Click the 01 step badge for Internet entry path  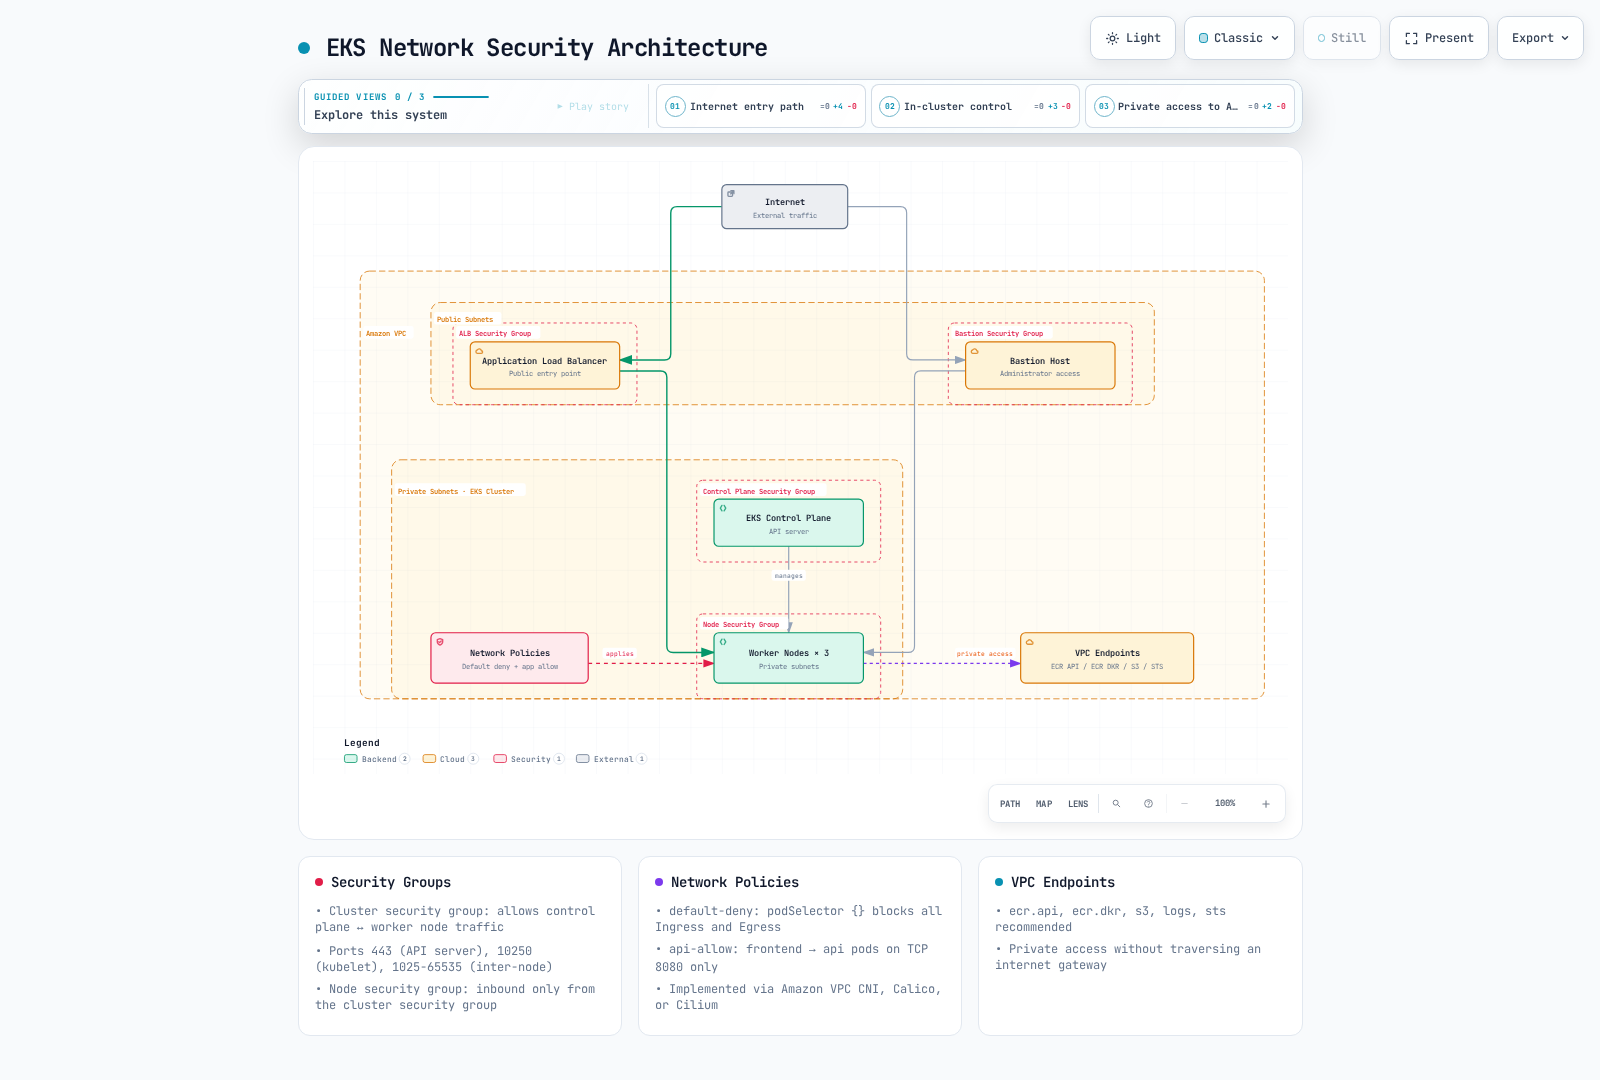(675, 106)
